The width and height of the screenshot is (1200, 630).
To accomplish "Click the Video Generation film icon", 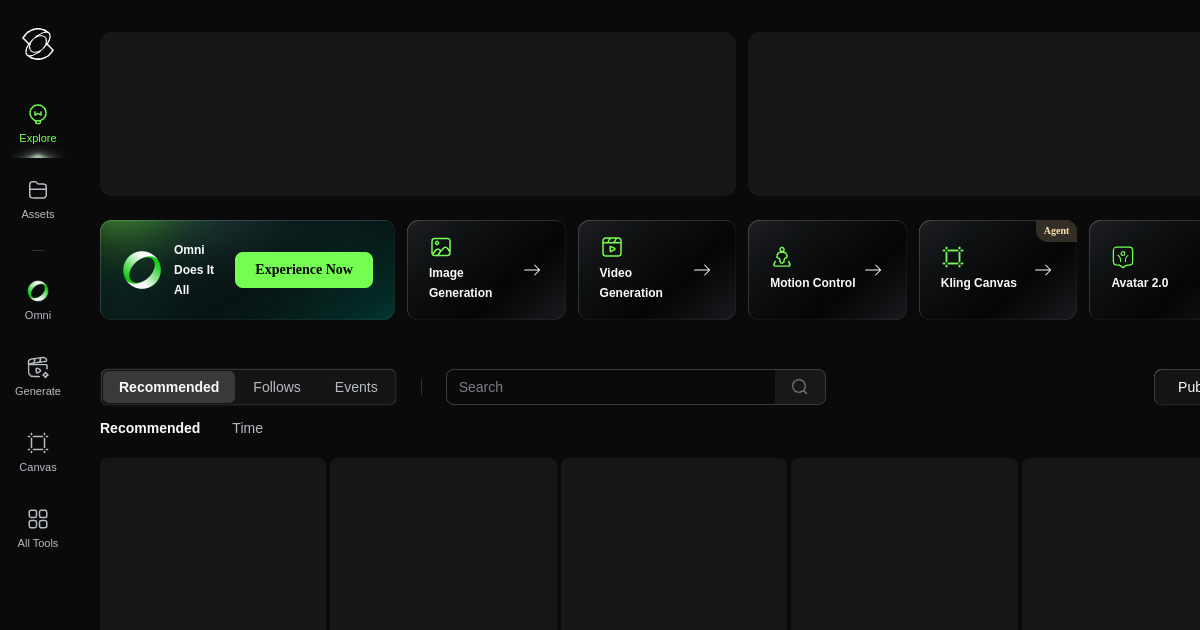I will click(612, 247).
